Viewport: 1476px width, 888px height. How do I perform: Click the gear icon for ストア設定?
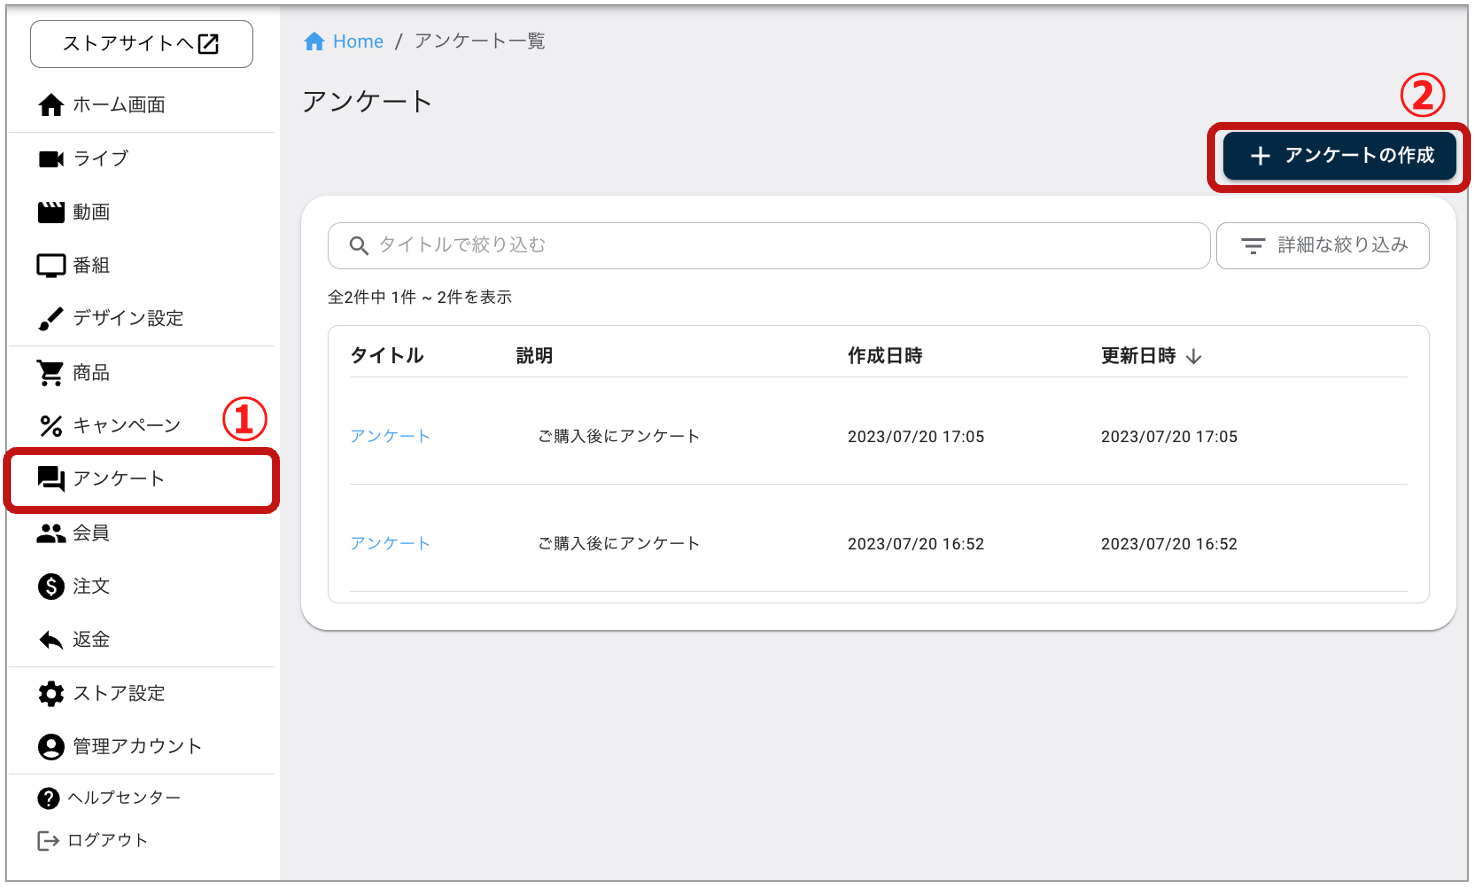(51, 694)
